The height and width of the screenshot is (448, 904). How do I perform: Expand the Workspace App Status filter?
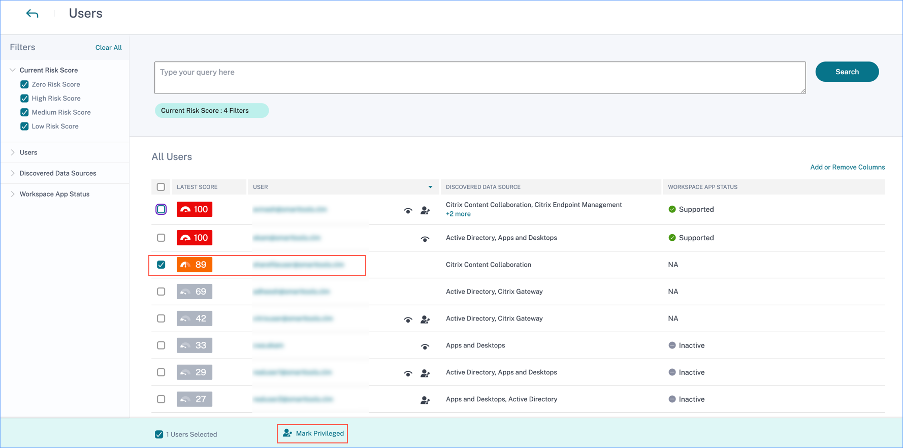13,193
